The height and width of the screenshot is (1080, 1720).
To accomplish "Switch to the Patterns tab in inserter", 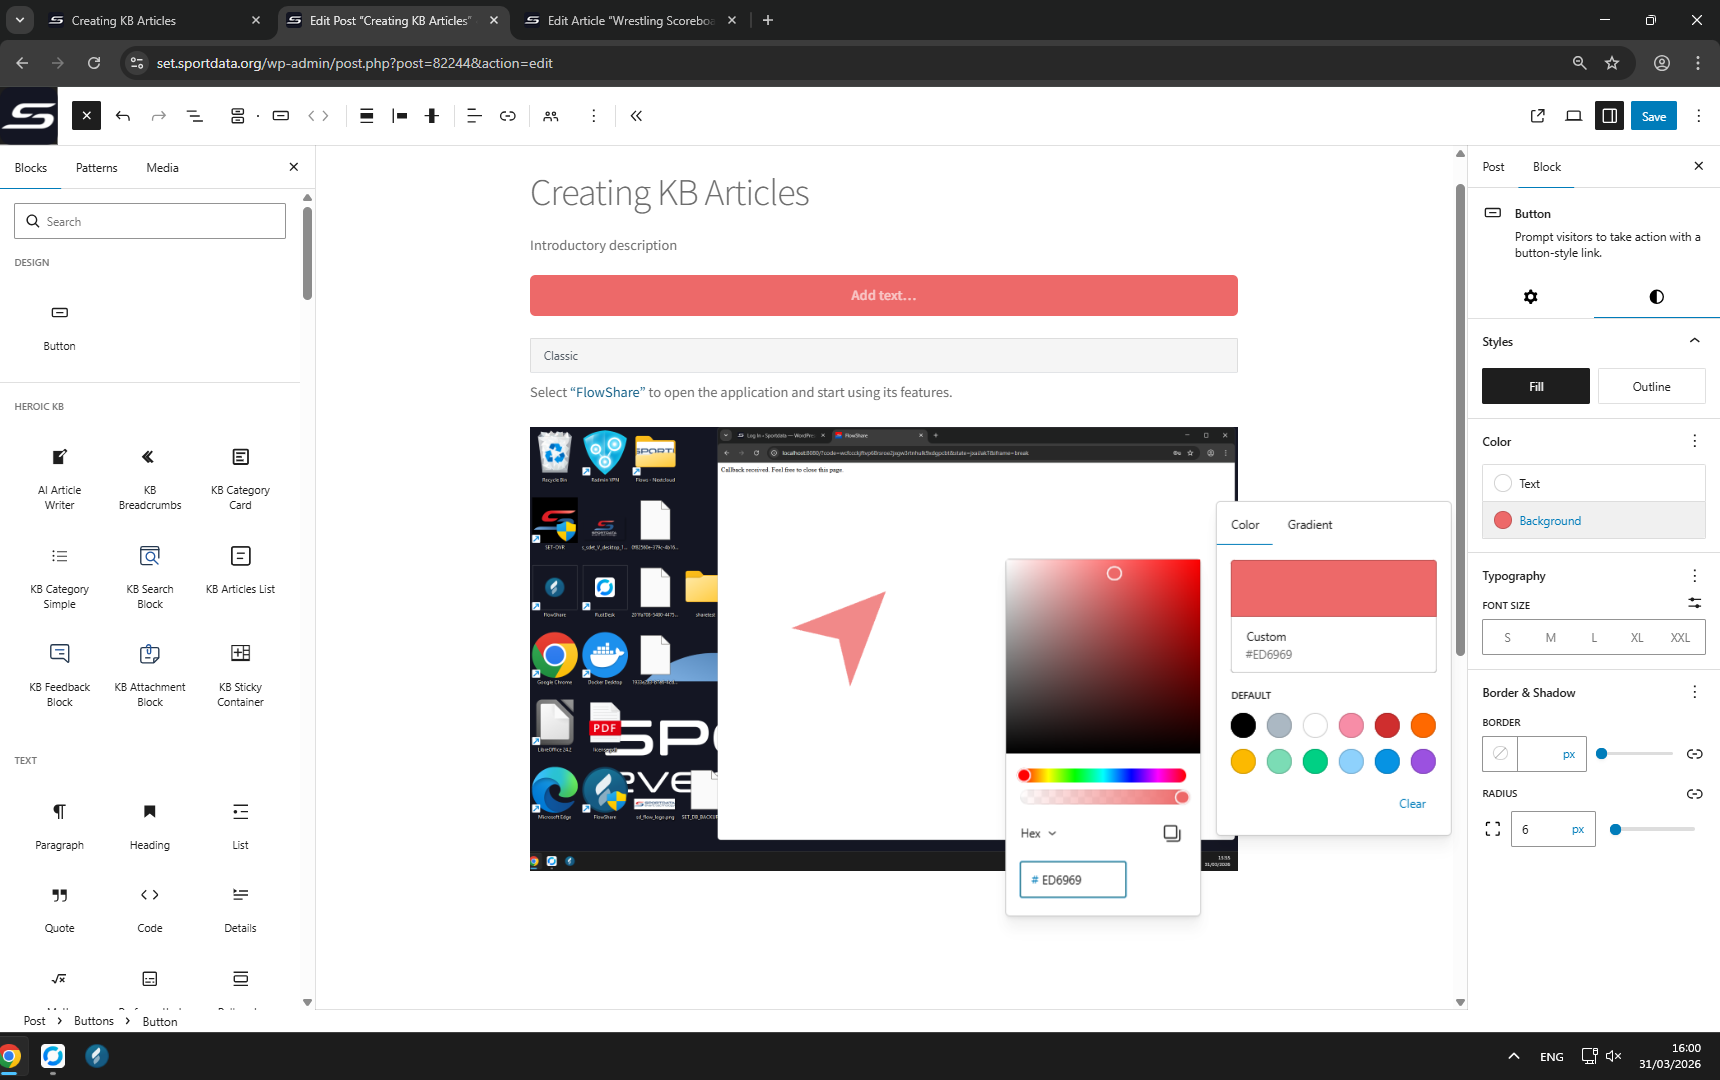I will point(97,168).
